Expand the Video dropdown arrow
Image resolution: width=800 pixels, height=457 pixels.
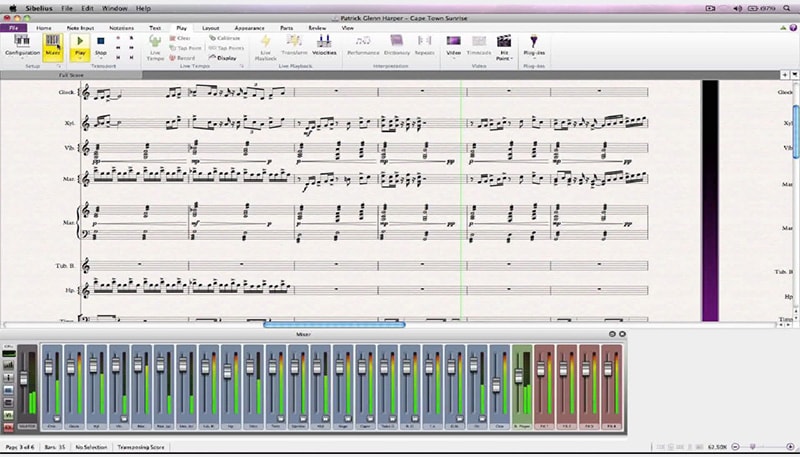pyautogui.click(x=454, y=58)
